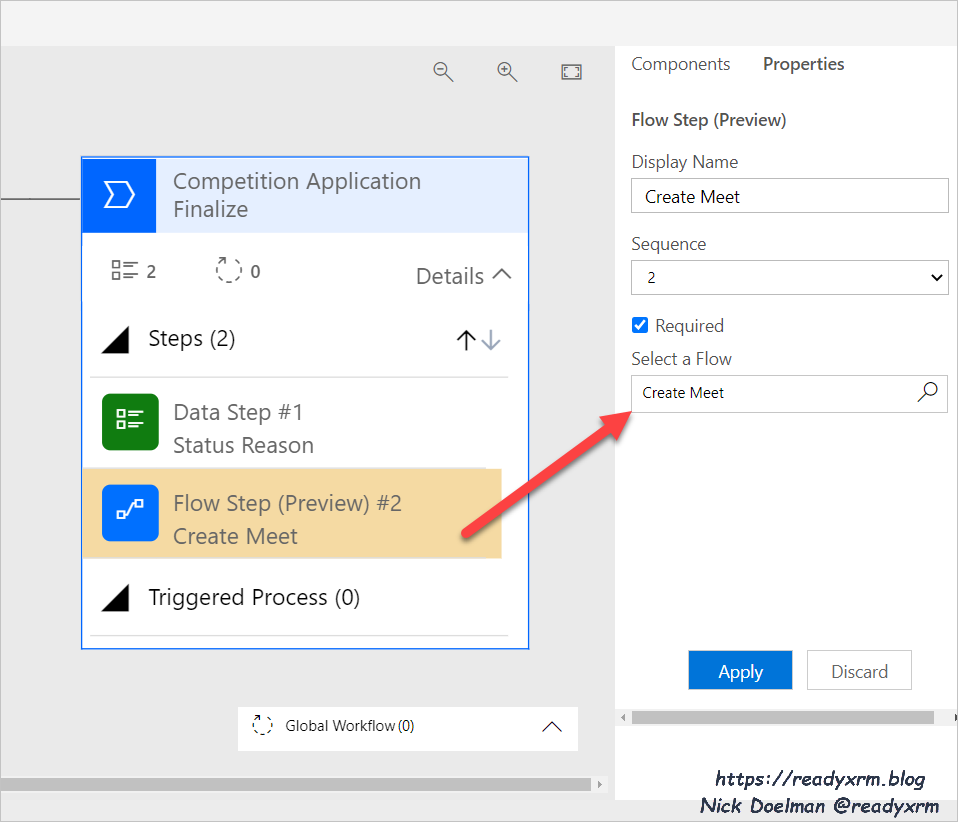
Task: Click the zoom in magnifier icon
Action: (x=507, y=71)
